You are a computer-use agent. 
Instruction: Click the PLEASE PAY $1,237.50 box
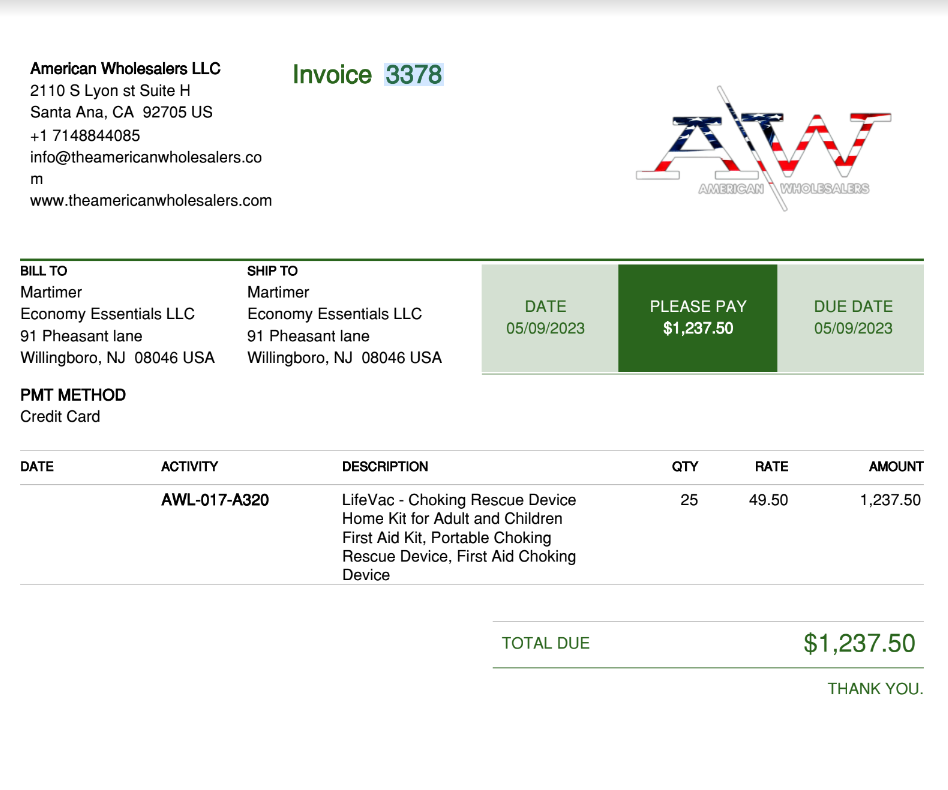[698, 318]
